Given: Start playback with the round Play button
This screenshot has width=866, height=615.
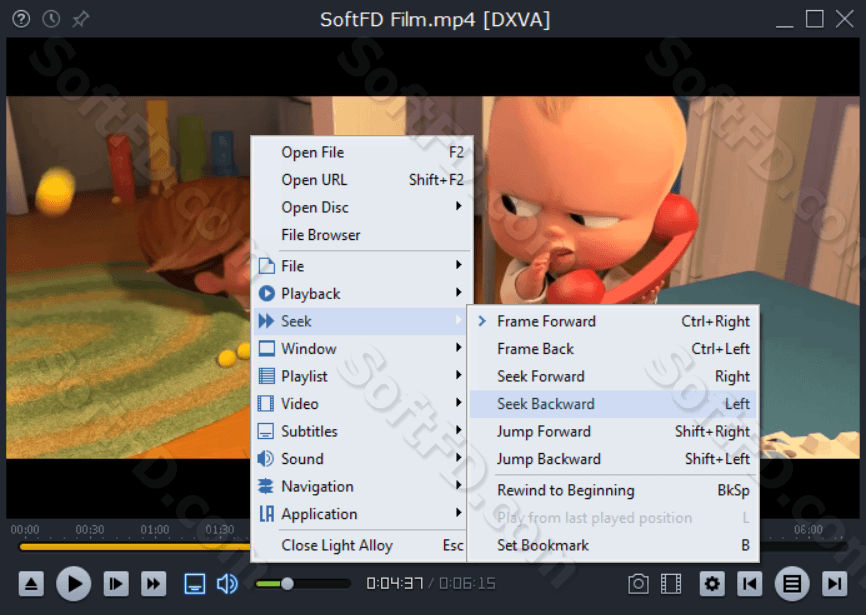Looking at the screenshot, I should click(x=73, y=584).
